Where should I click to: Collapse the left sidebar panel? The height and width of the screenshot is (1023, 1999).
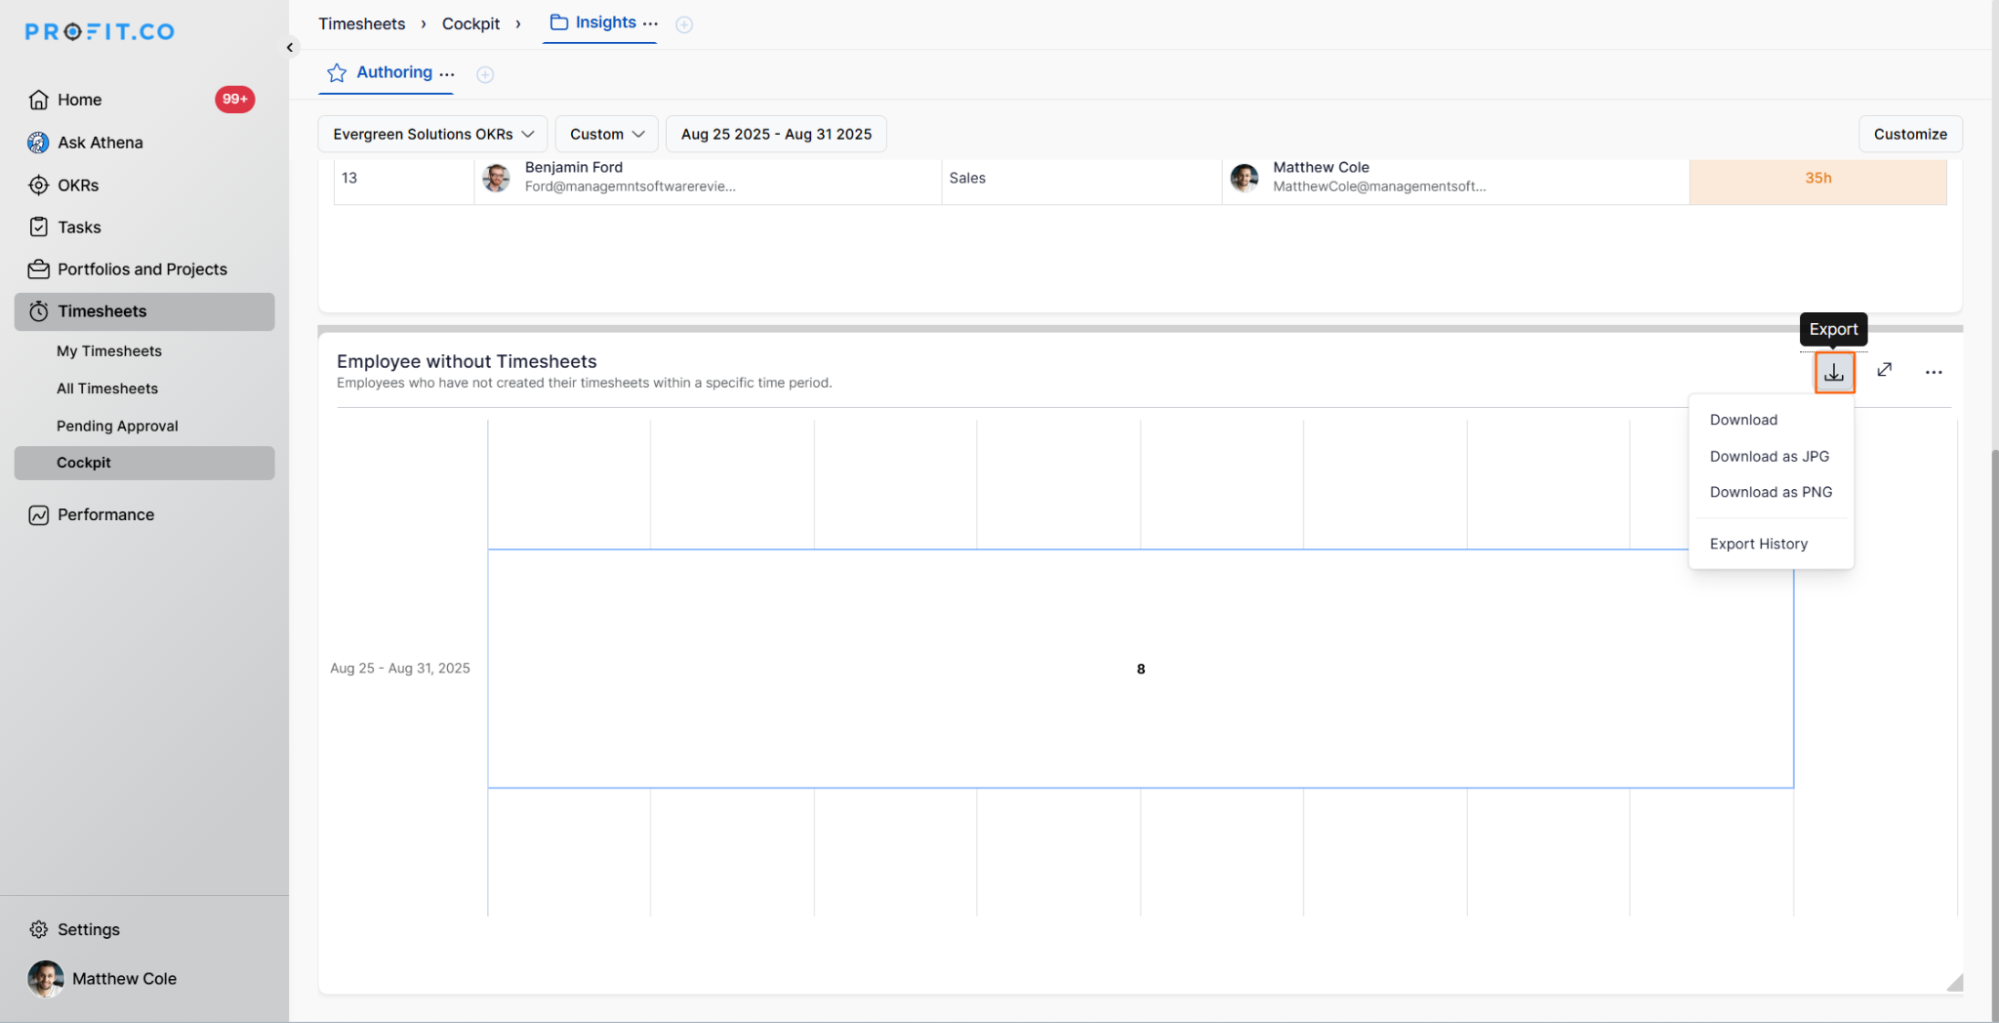290,47
